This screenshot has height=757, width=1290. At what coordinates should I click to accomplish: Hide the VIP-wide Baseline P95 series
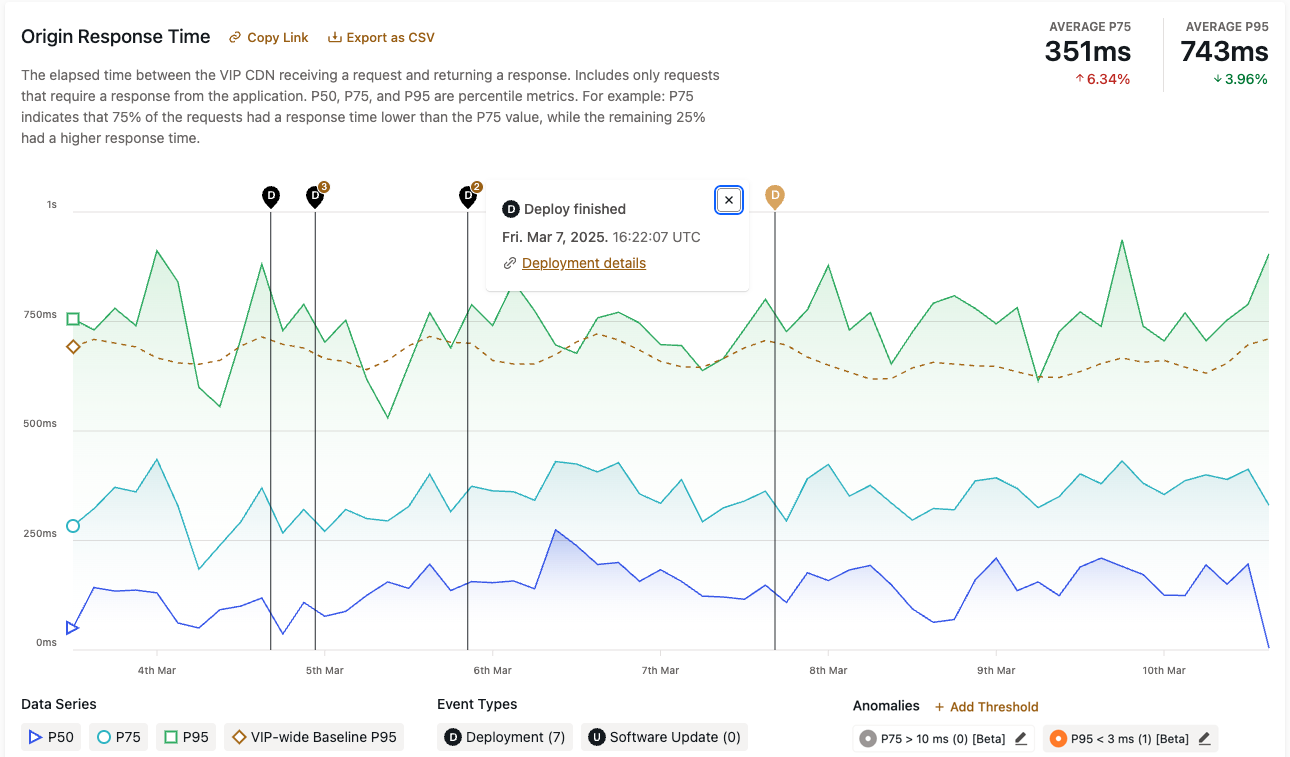(313, 738)
